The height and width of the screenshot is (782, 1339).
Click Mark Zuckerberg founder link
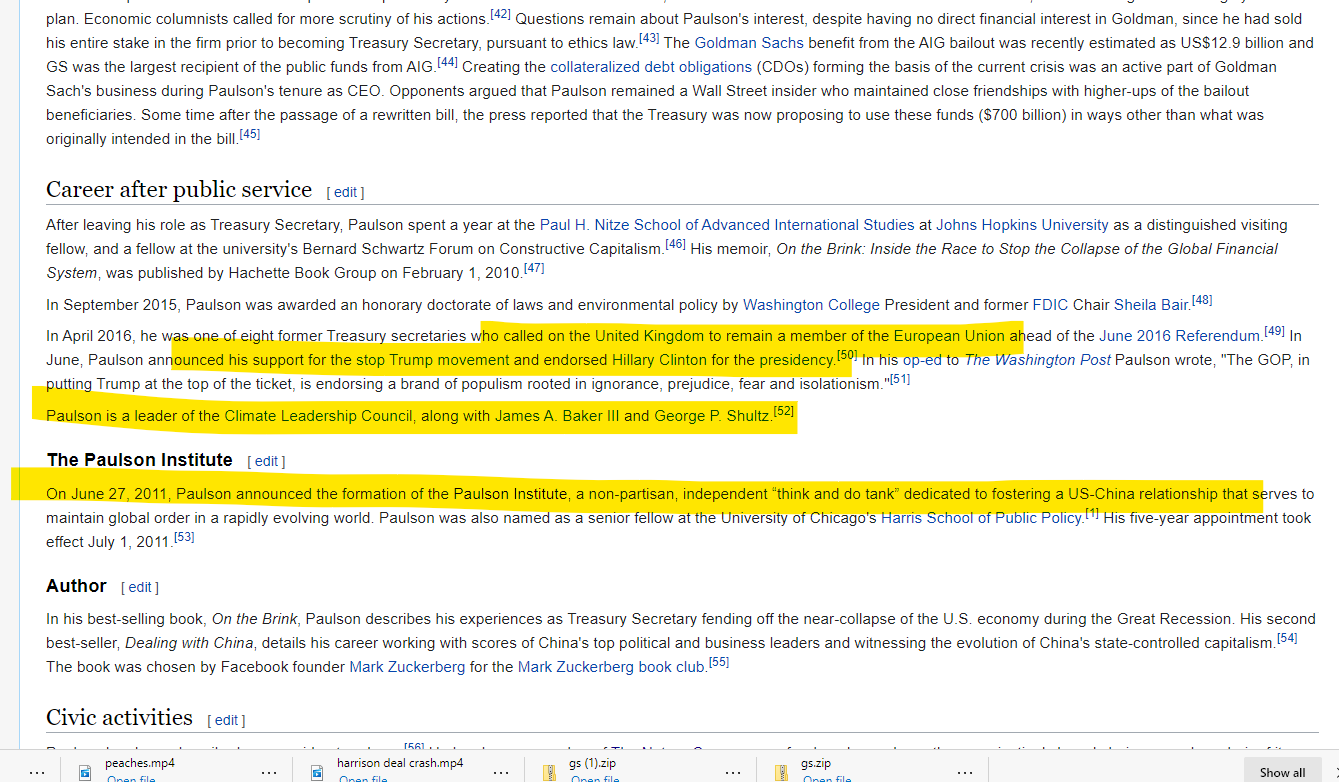(x=407, y=666)
